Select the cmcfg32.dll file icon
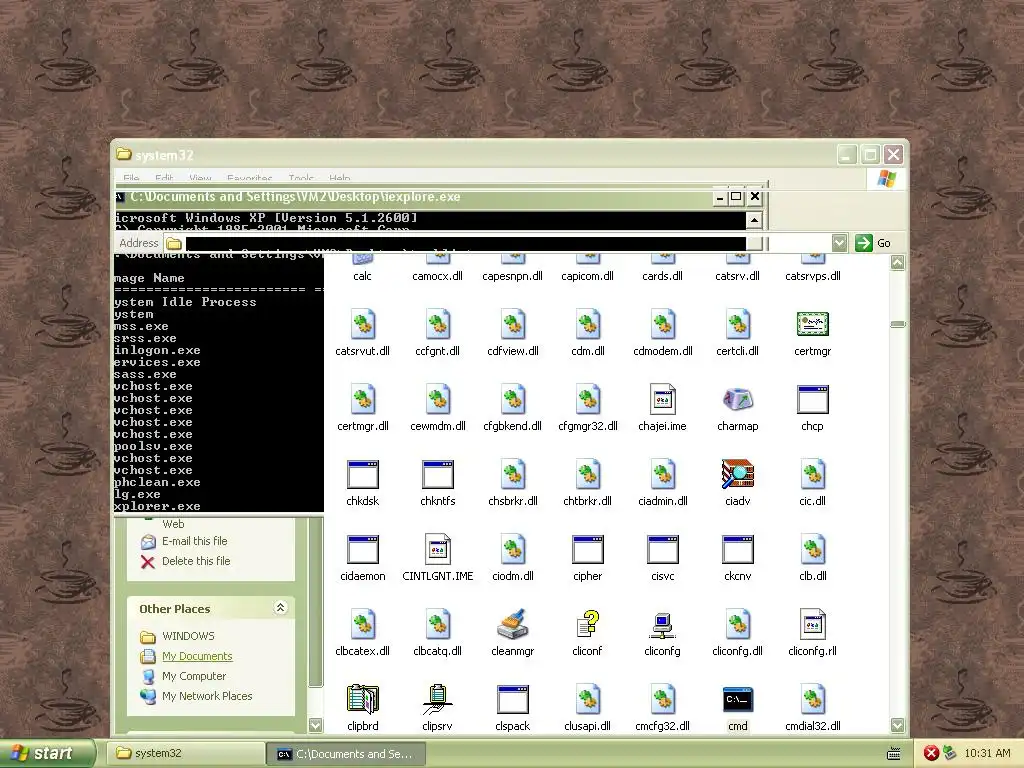This screenshot has height=768, width=1024. click(x=662, y=700)
